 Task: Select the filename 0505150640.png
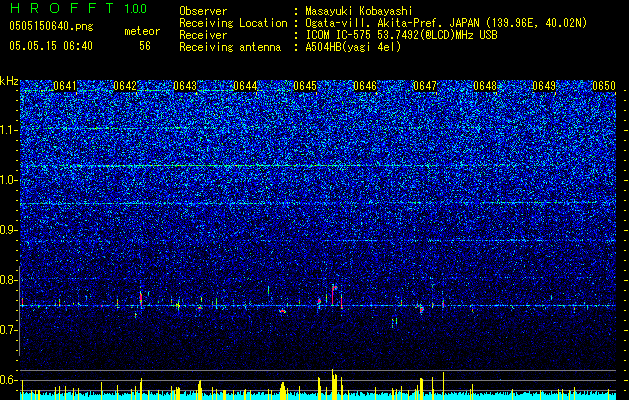point(51,26)
